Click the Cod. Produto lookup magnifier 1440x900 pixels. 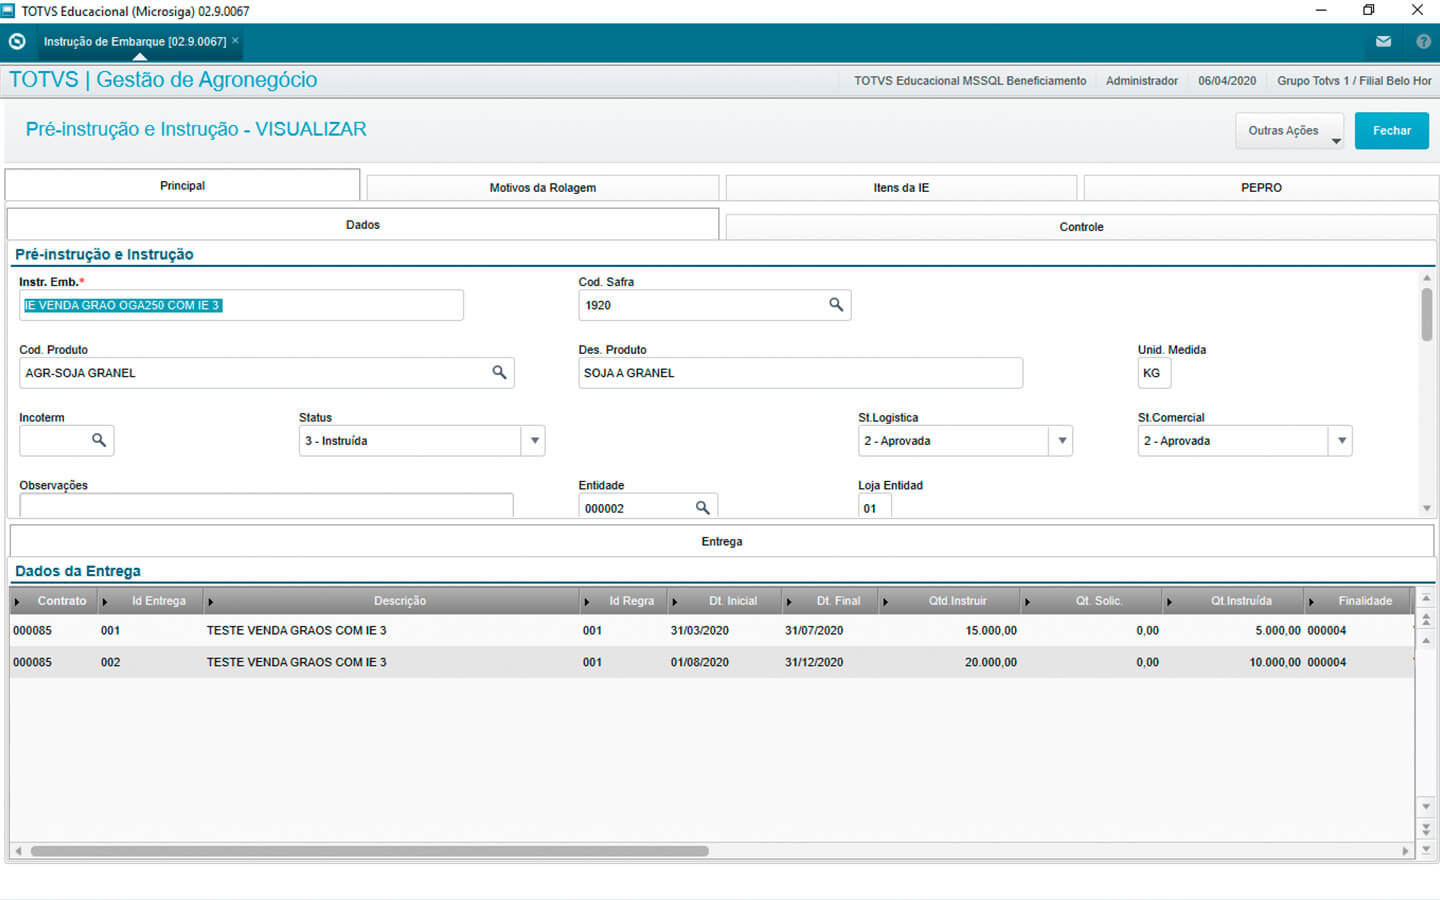[499, 373]
